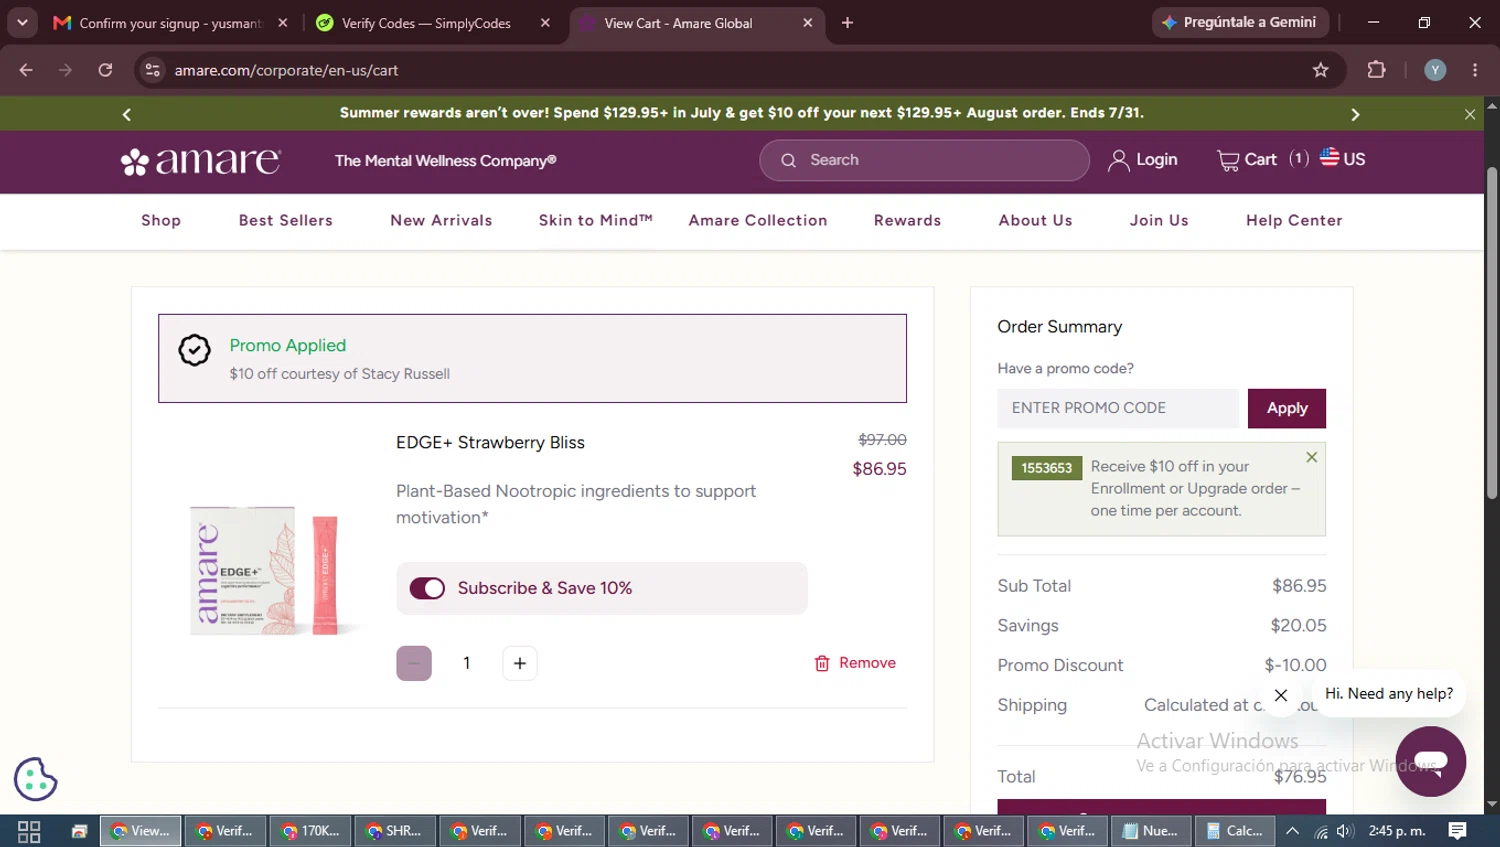This screenshot has width=1500, height=847.
Task: Open the US country selector
Action: click(1342, 159)
